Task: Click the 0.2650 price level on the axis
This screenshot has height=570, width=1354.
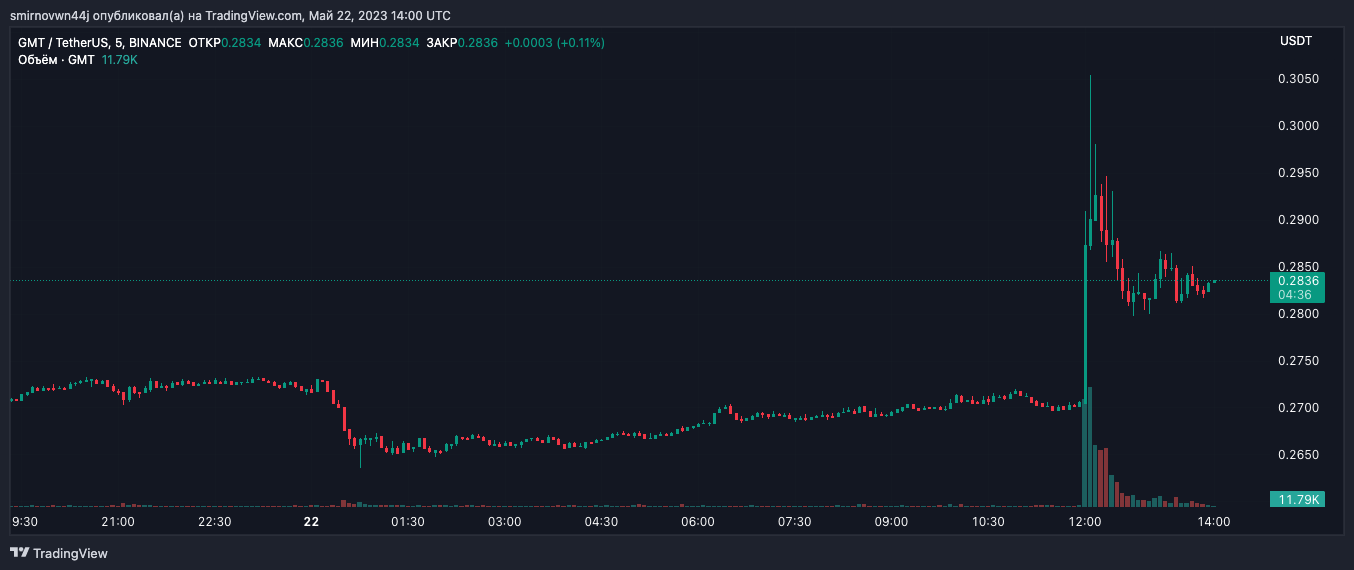Action: click(x=1298, y=455)
